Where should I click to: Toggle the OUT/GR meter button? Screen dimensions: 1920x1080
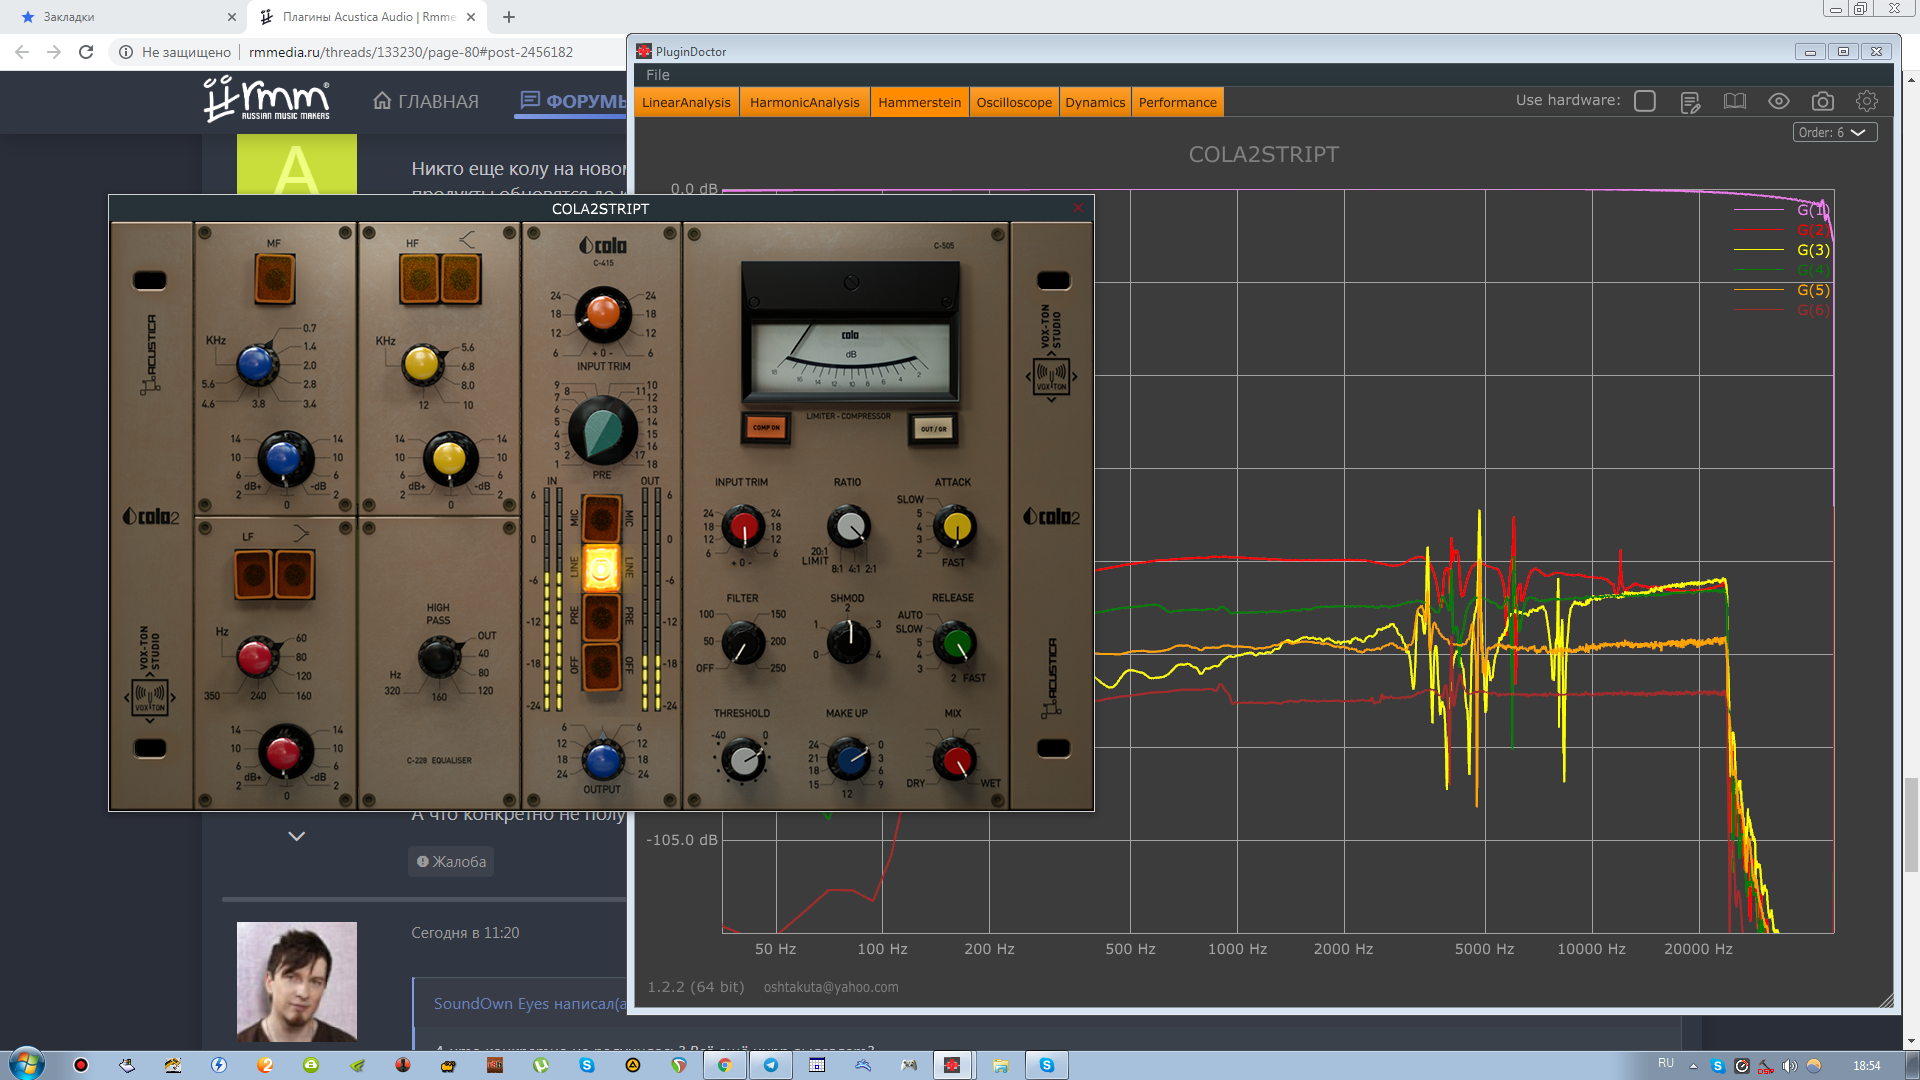(x=932, y=429)
